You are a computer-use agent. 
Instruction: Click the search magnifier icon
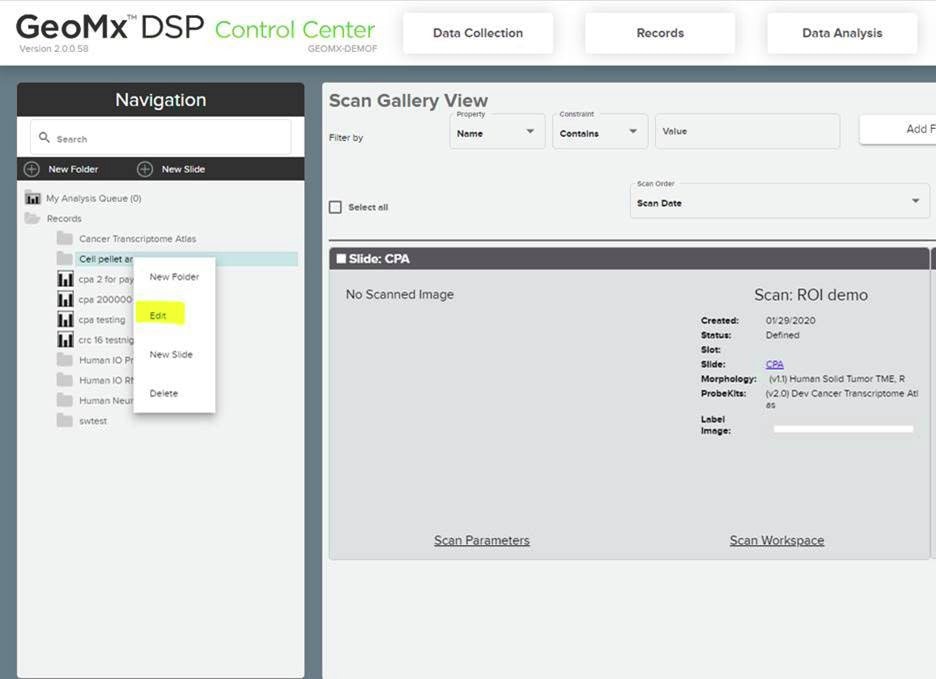click(x=44, y=138)
